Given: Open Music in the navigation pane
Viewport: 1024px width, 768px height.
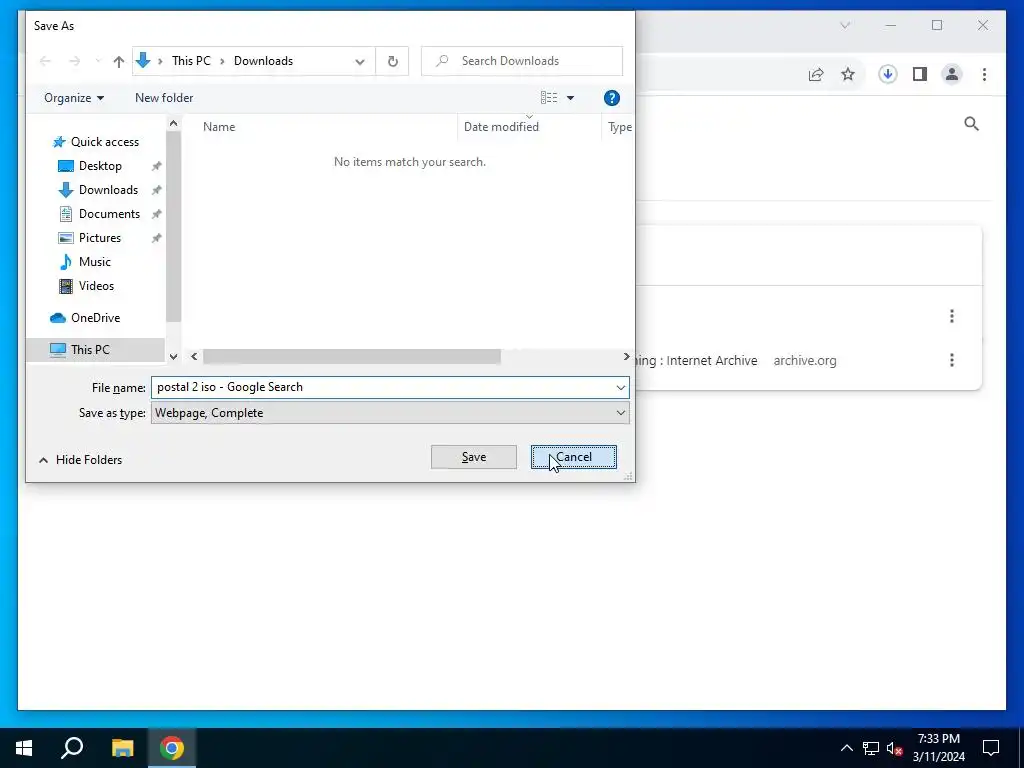Looking at the screenshot, I should (95, 262).
